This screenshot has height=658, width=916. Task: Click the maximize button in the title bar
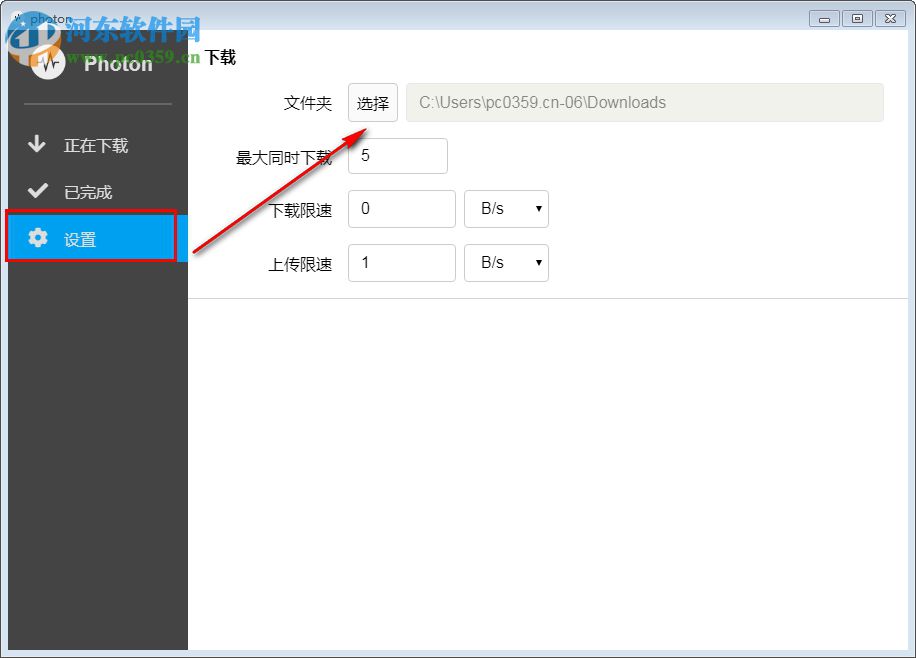click(858, 18)
